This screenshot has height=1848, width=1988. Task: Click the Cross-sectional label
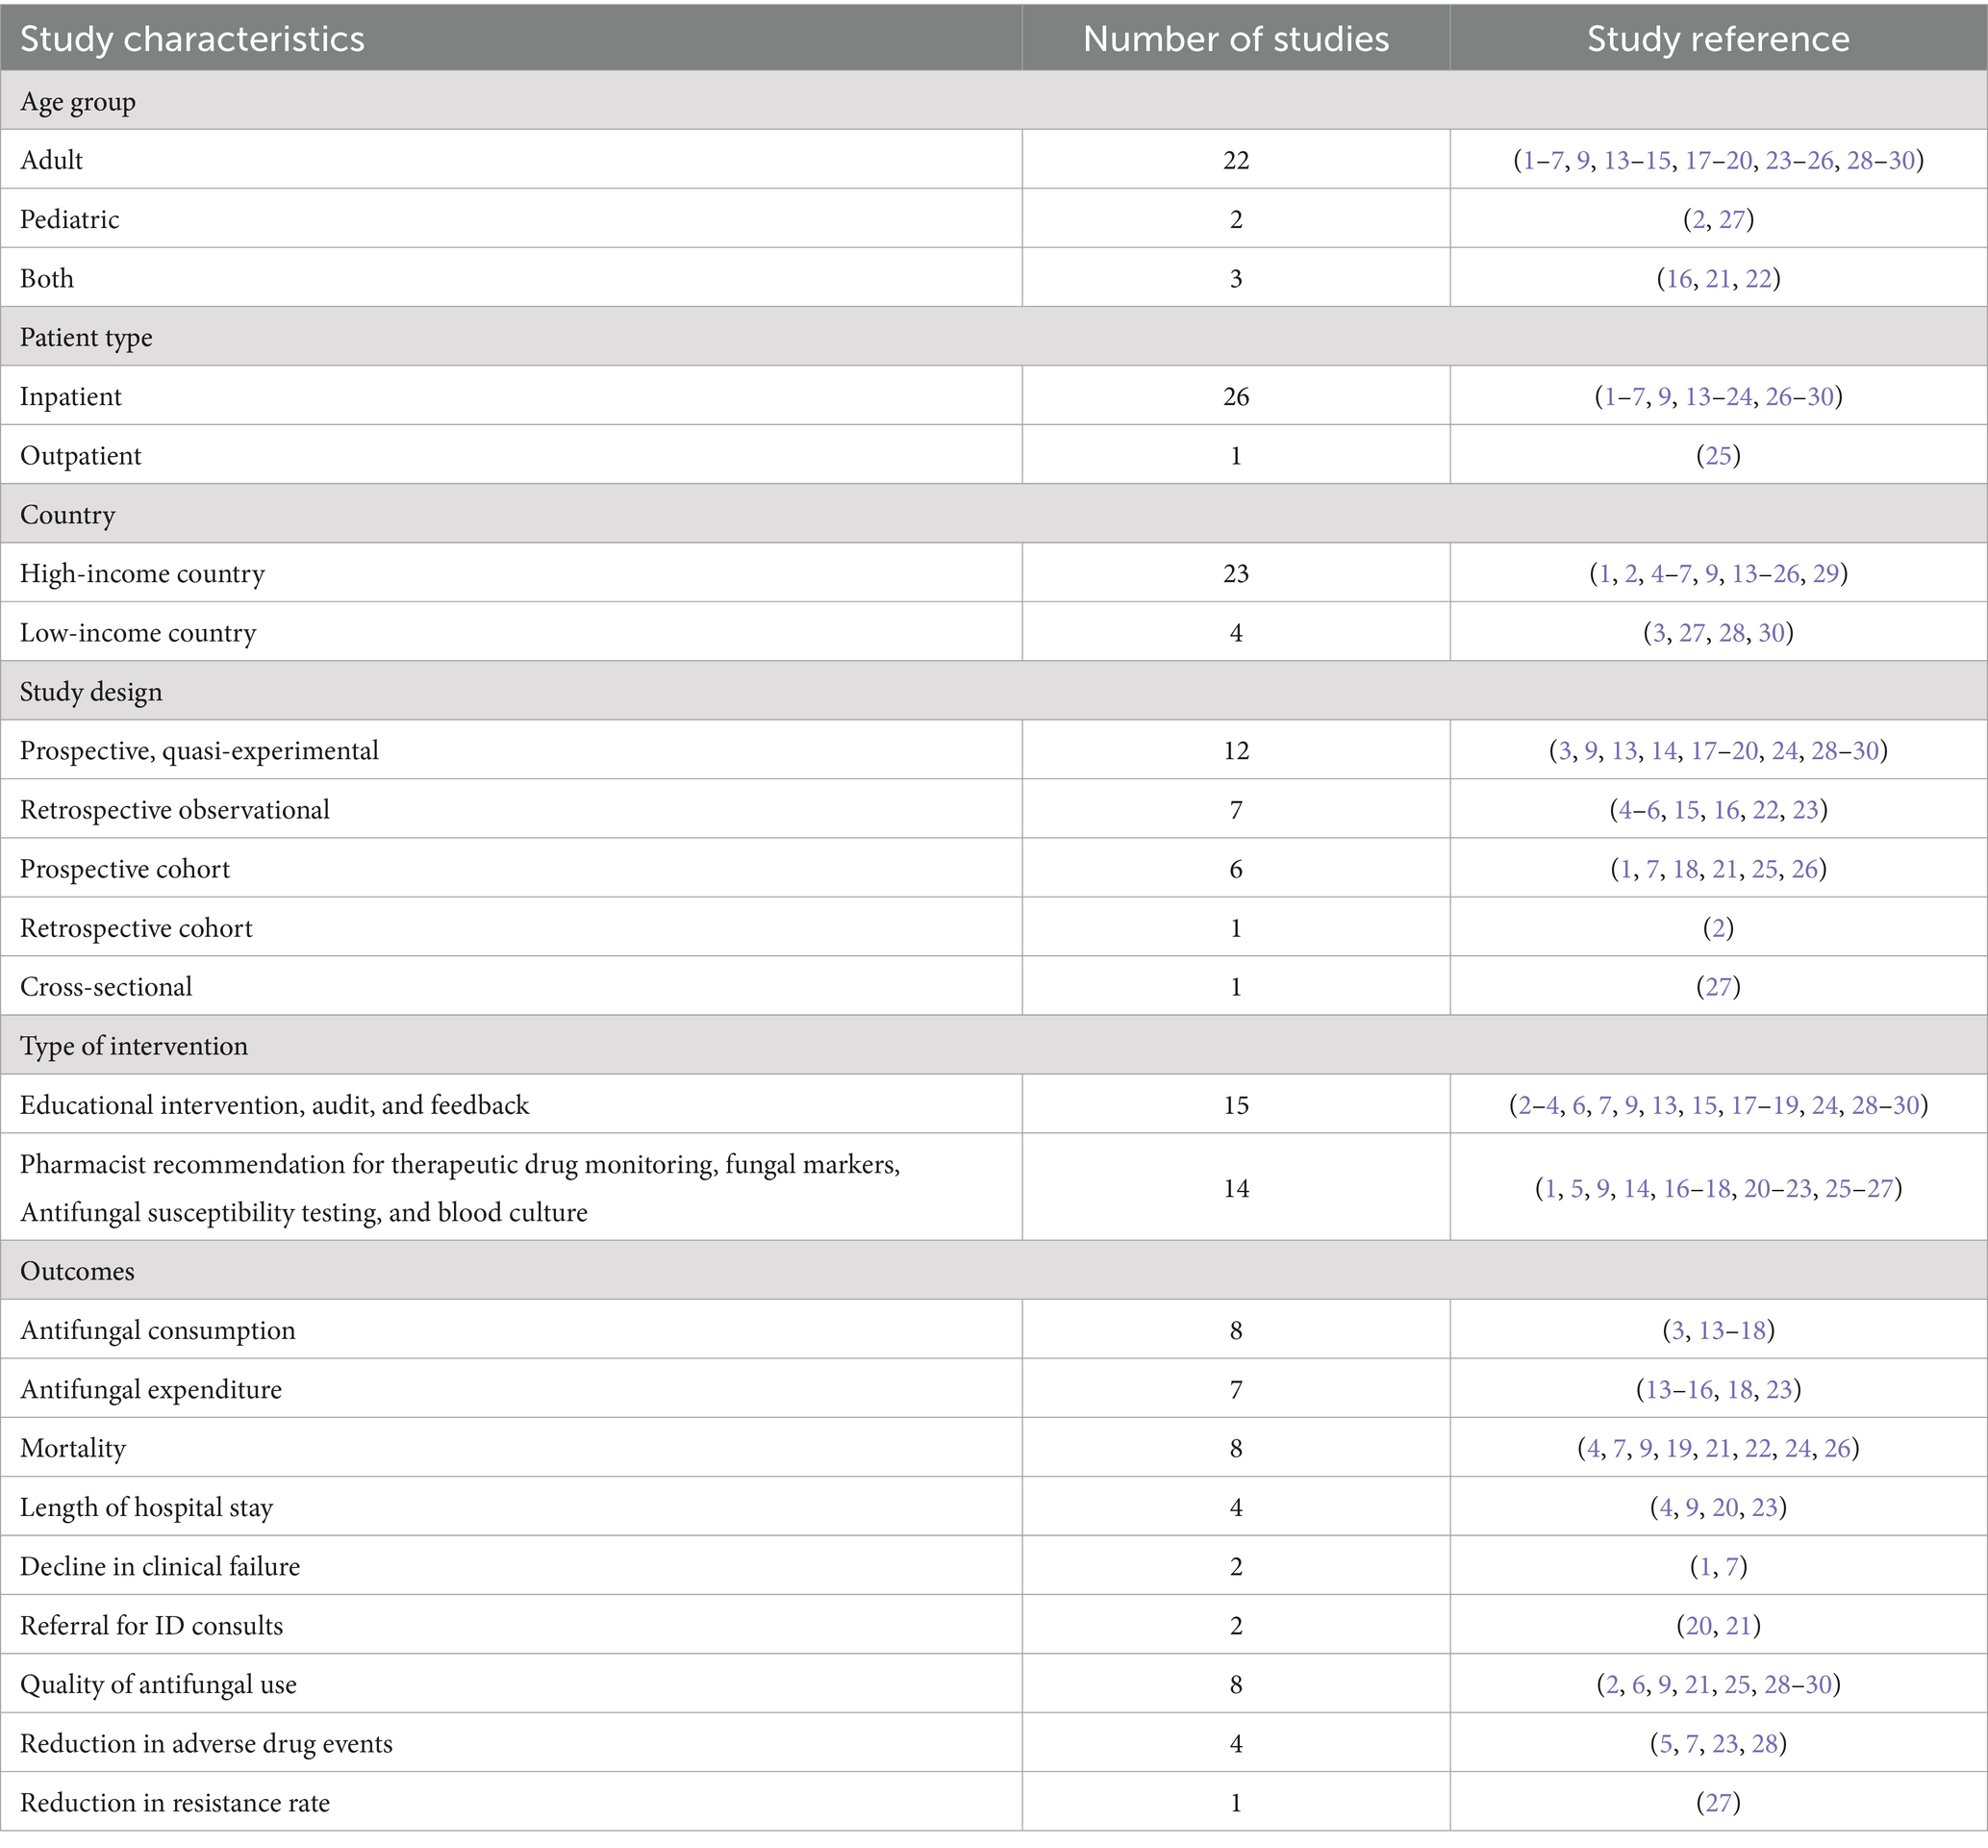click(x=105, y=986)
